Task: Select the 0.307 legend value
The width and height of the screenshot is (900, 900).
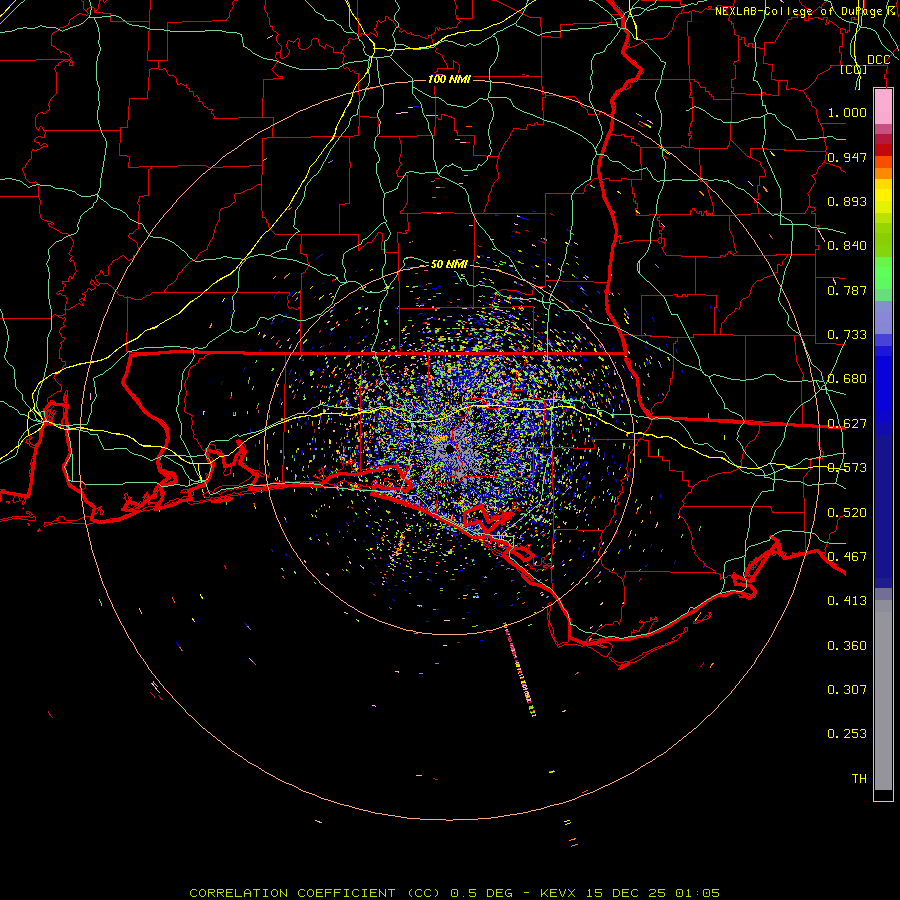Action: point(847,690)
